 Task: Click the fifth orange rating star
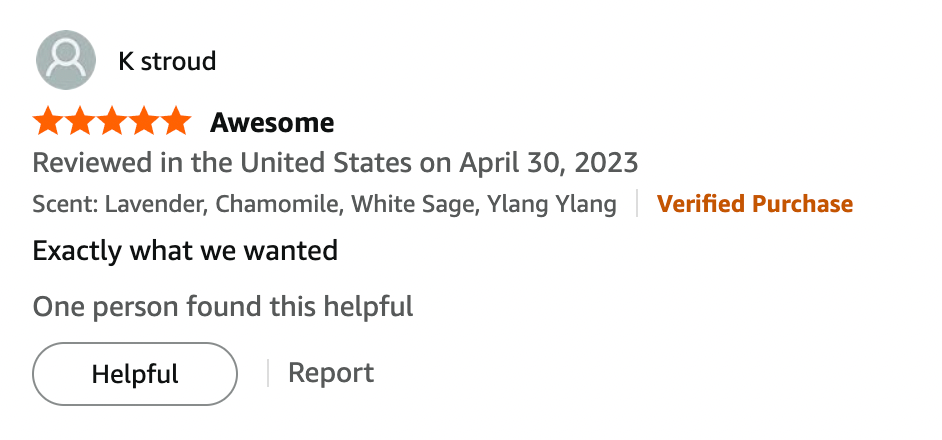tap(176, 123)
